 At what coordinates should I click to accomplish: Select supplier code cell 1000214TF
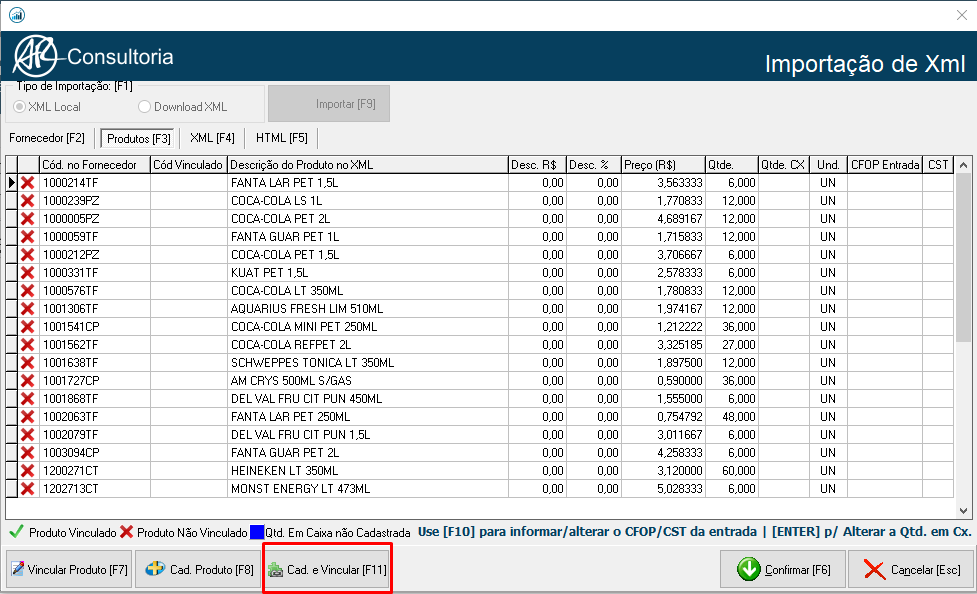(95, 183)
